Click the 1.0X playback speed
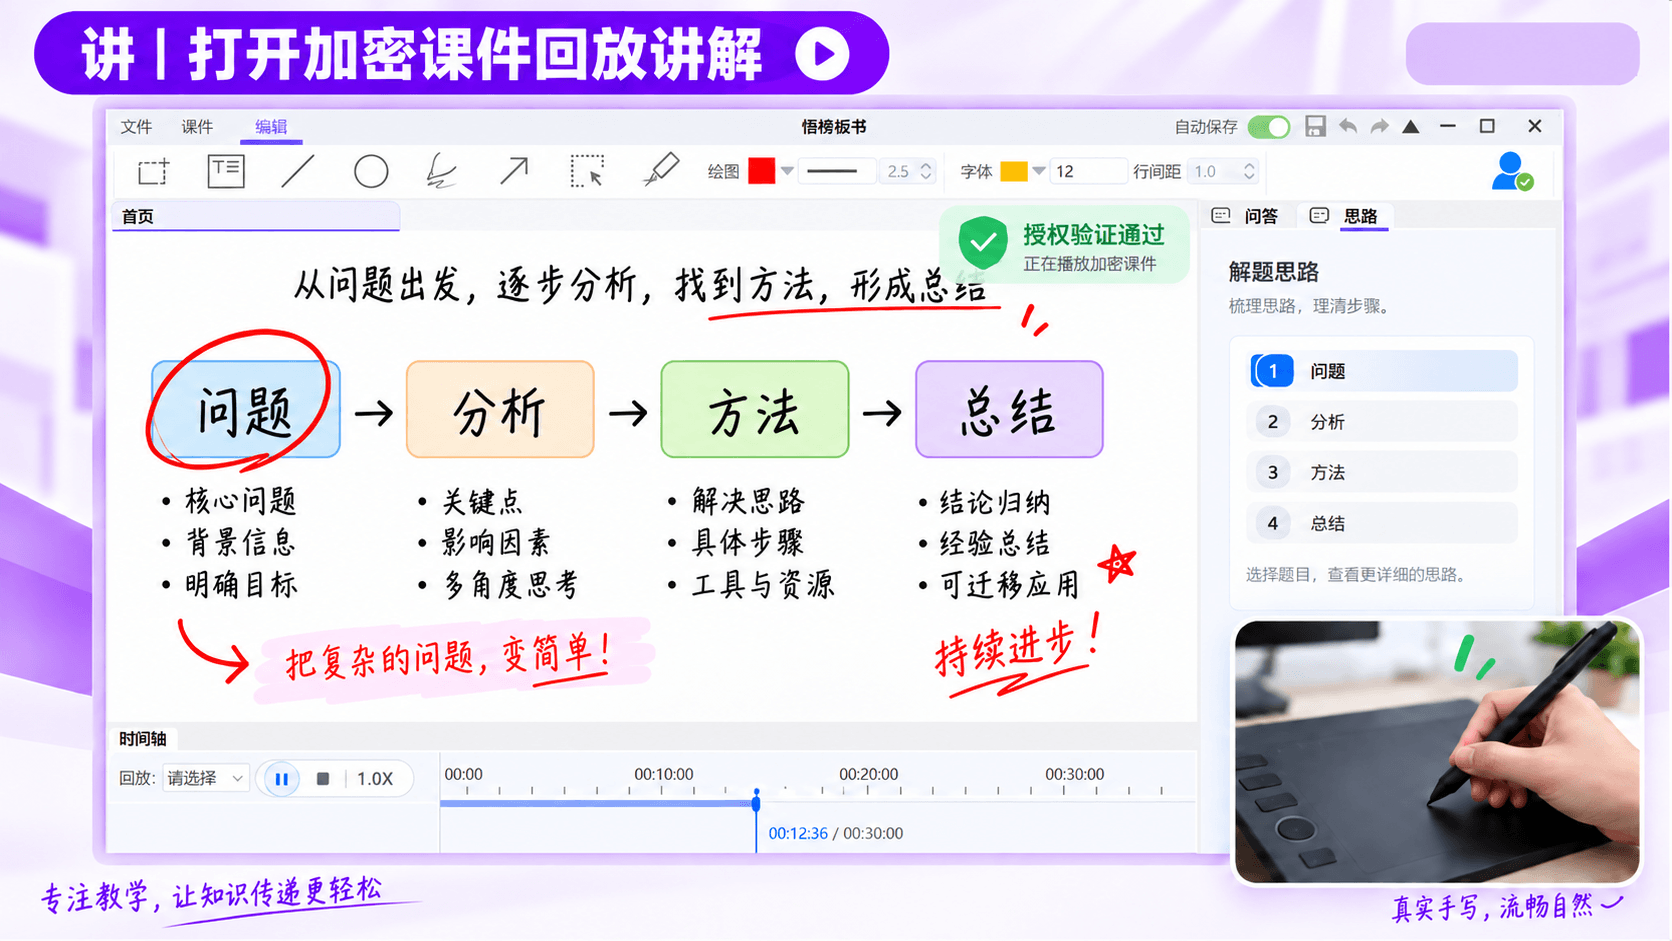Viewport: 1672px width, 941px height. pos(375,779)
